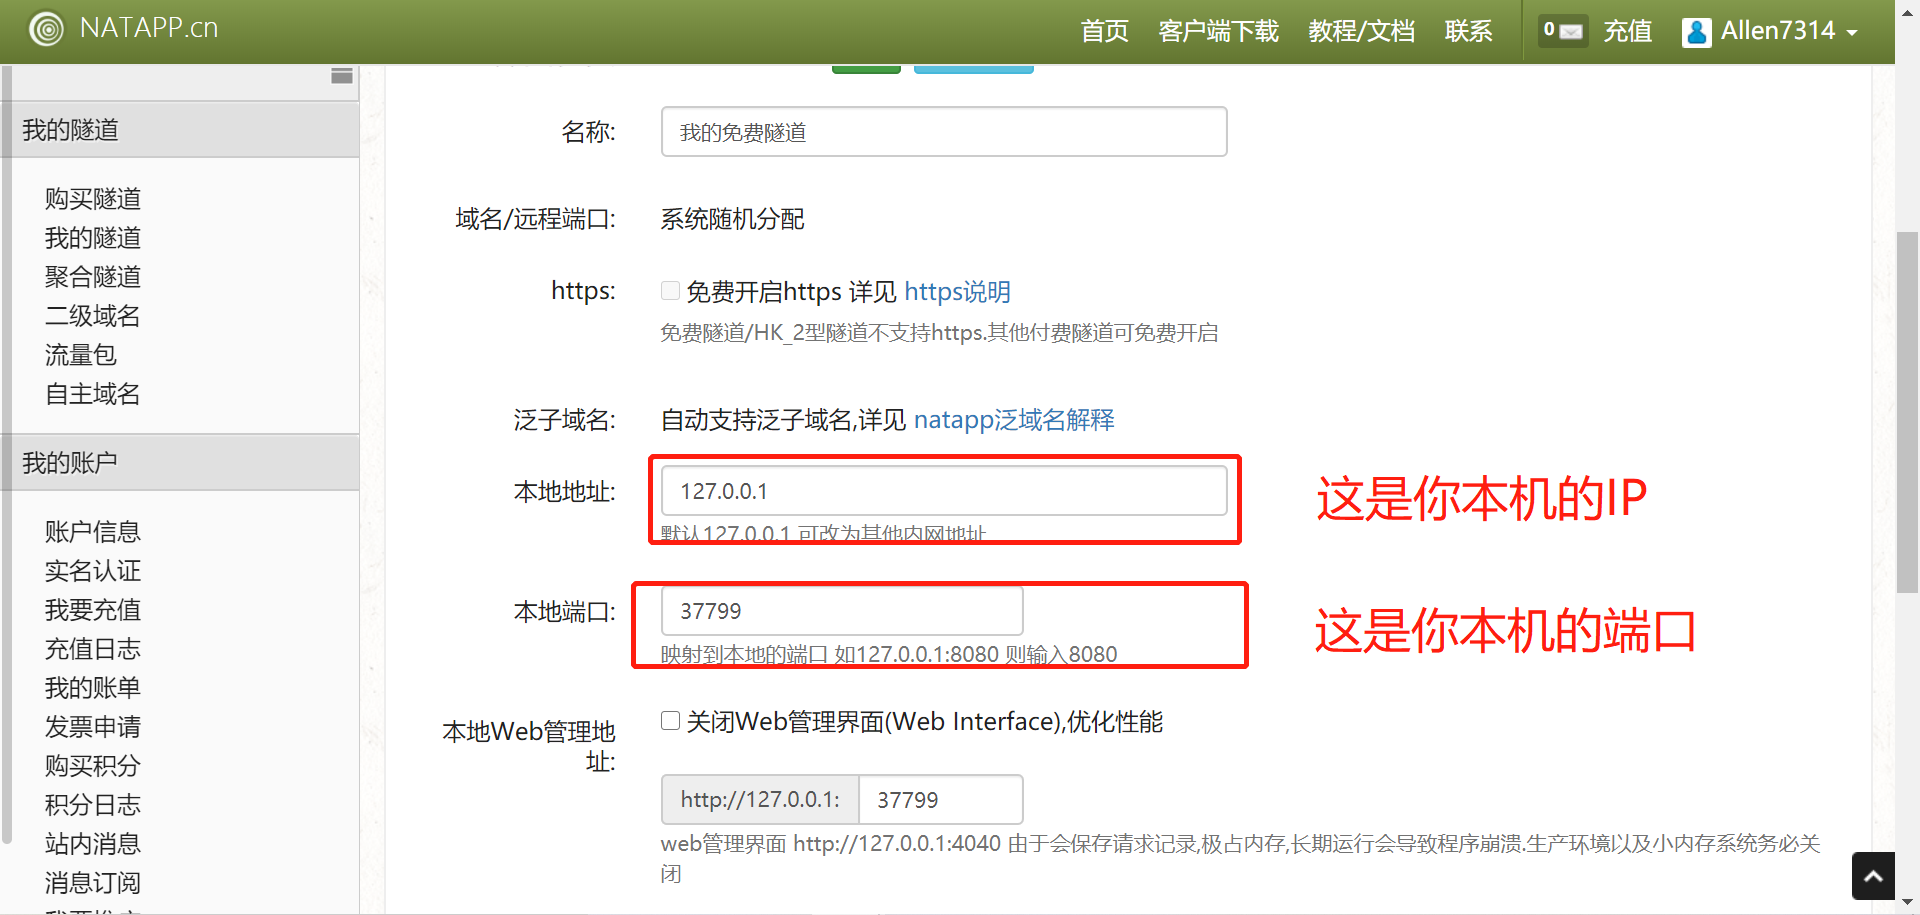Open 积分日志 in sidebar
Viewport: 1920px width, 915px height.
tap(93, 805)
